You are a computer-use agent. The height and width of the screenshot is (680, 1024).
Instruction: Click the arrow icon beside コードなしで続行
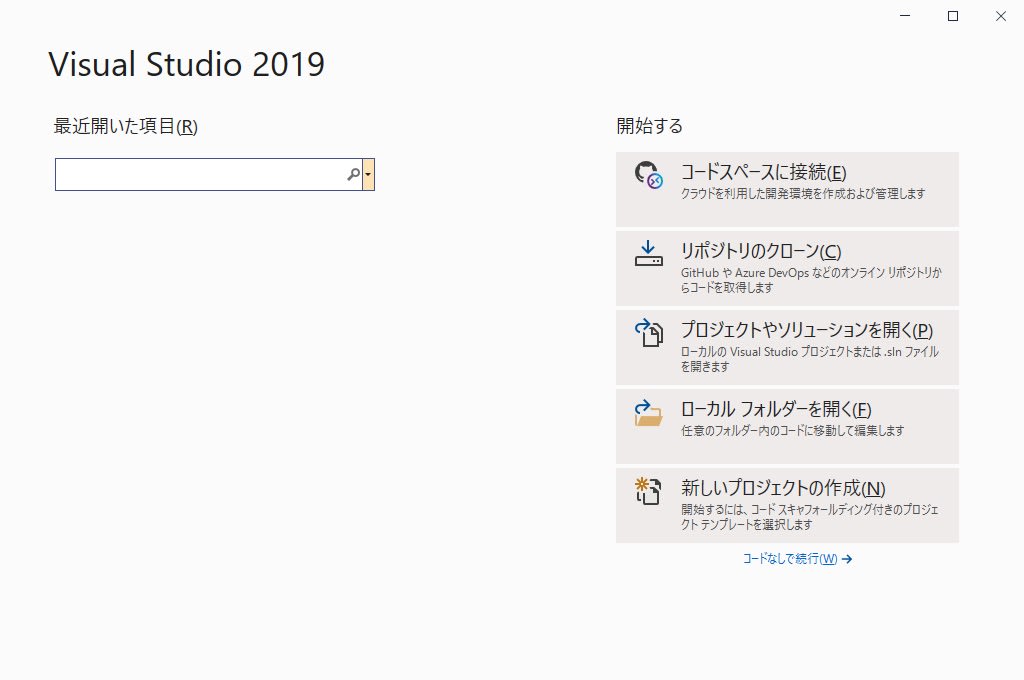[847, 559]
